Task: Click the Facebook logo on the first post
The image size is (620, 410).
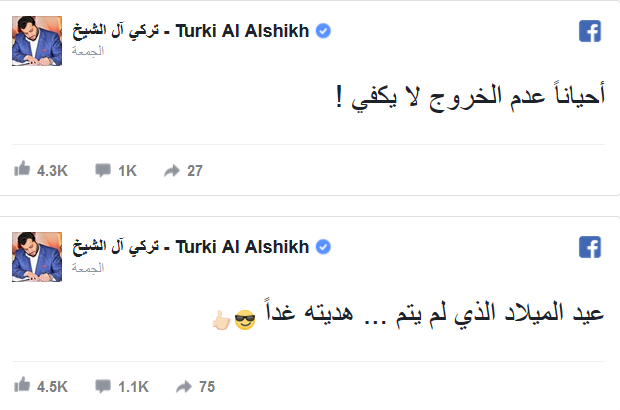Action: (x=590, y=32)
